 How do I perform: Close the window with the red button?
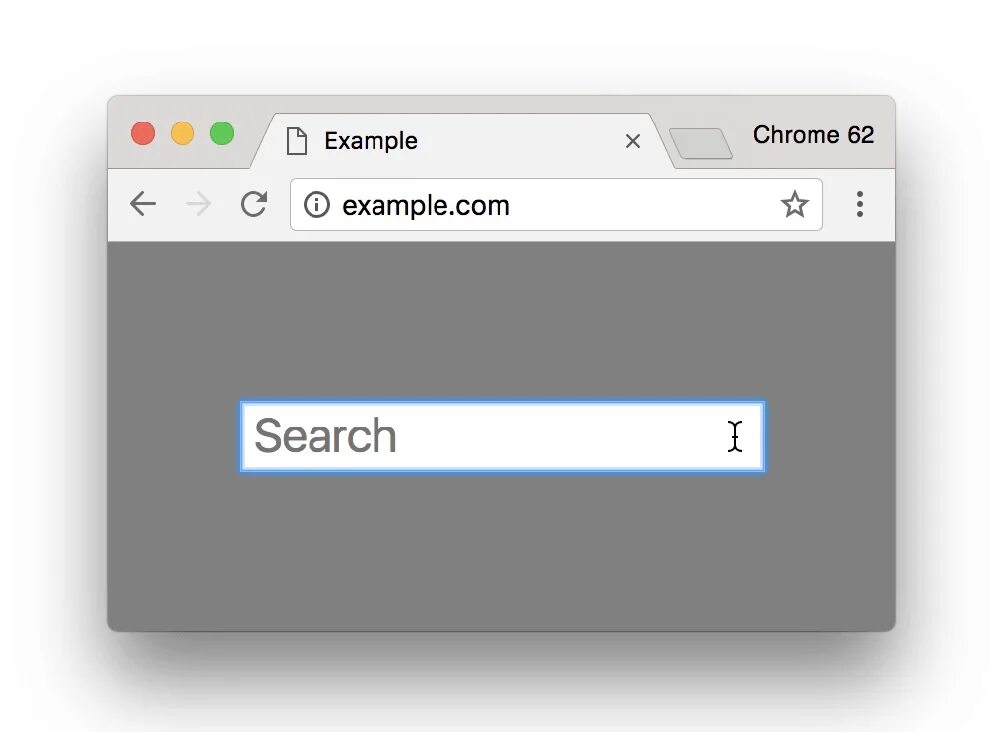coord(143,133)
